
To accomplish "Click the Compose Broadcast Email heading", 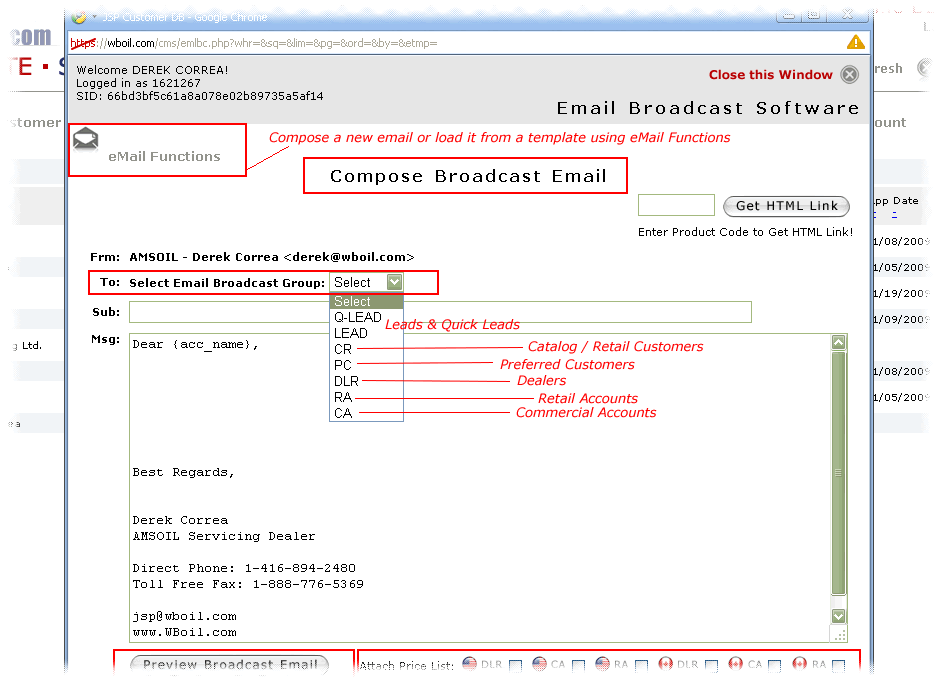I will [468, 176].
